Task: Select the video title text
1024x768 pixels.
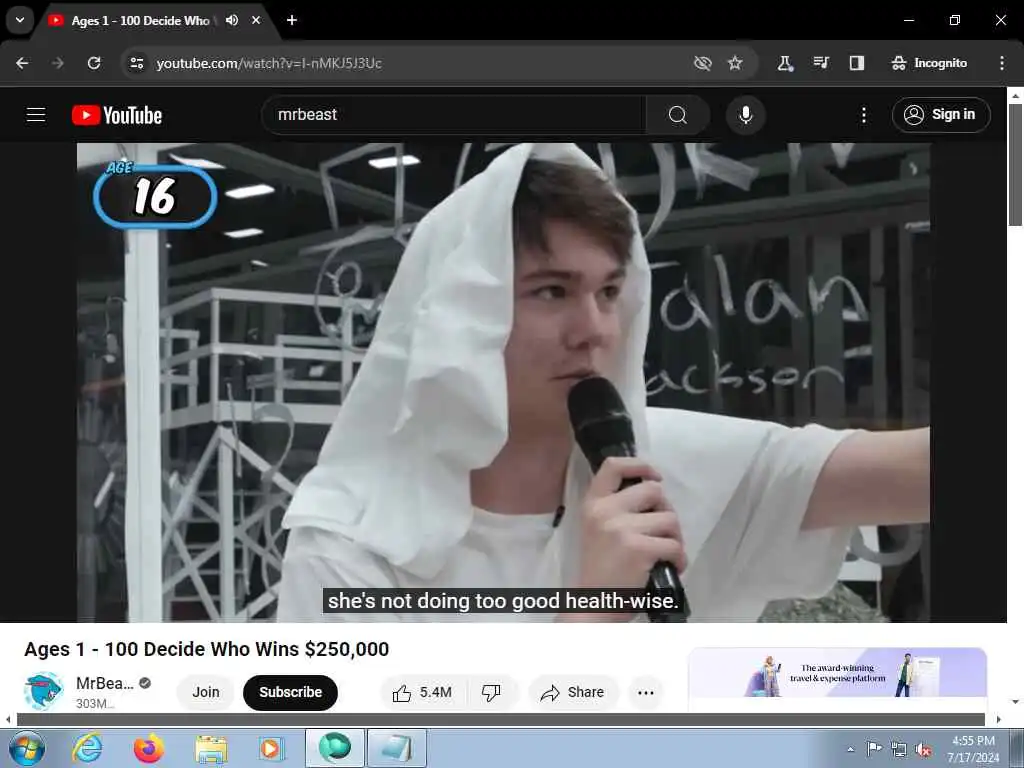Action: click(206, 649)
